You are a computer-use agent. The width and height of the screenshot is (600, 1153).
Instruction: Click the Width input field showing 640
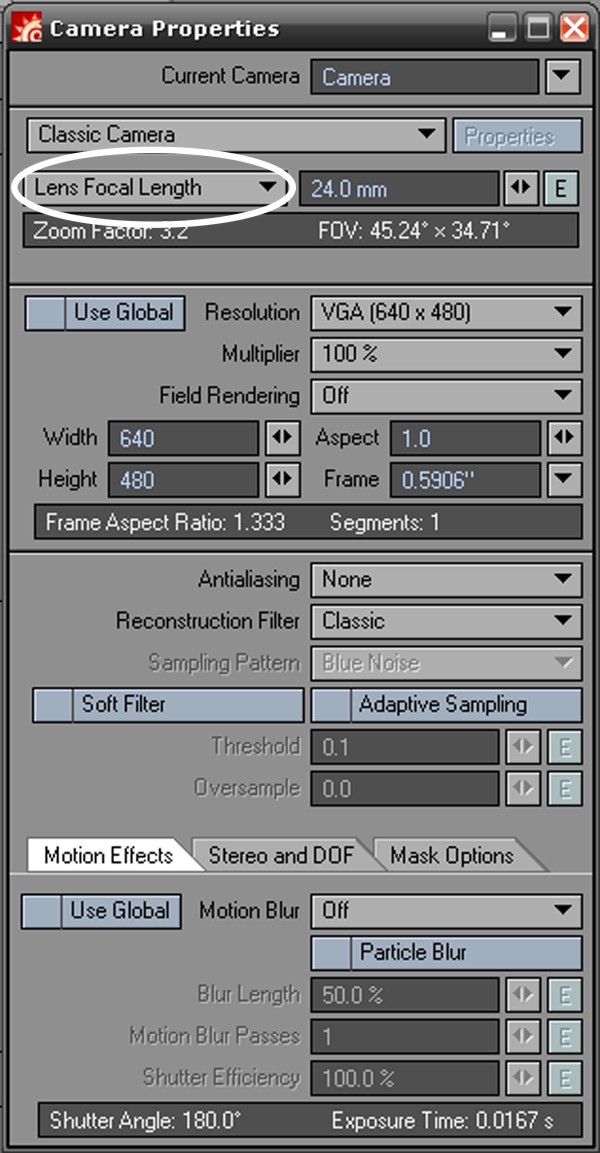click(x=183, y=438)
